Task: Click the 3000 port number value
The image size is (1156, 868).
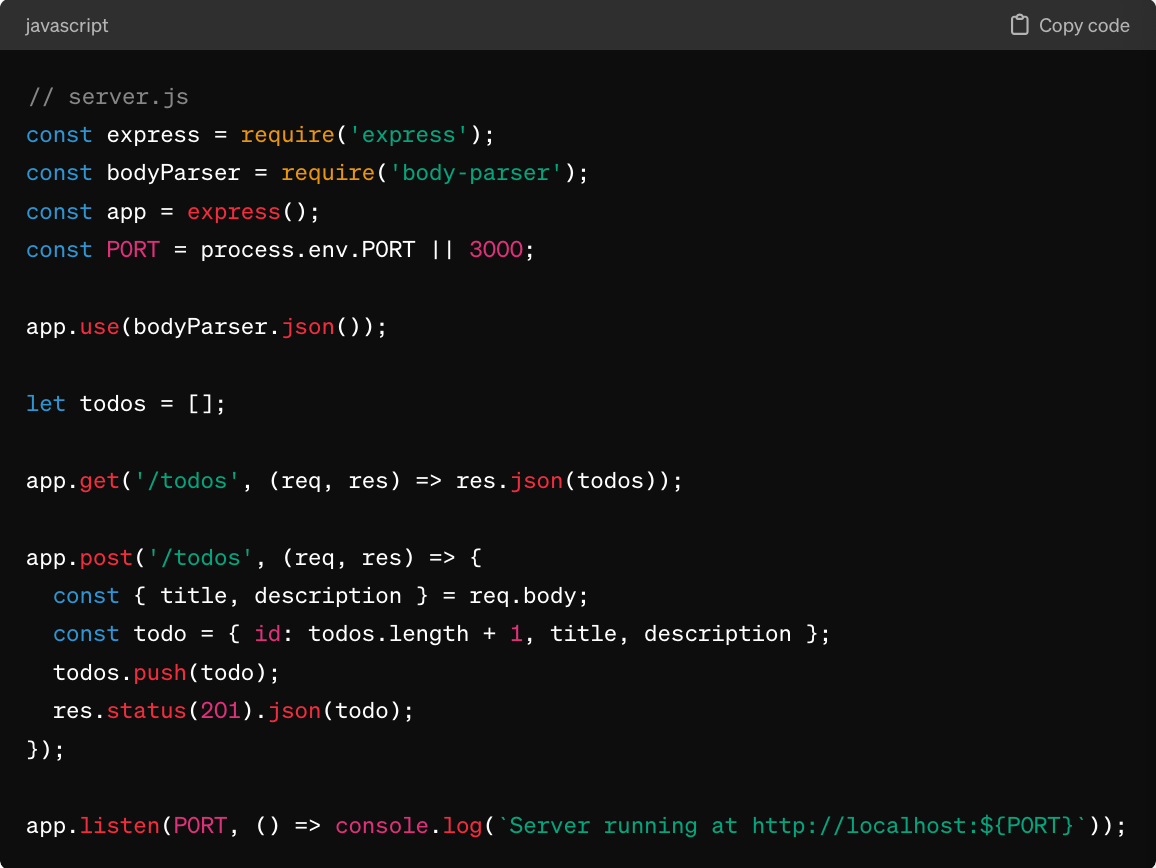Action: click(494, 249)
